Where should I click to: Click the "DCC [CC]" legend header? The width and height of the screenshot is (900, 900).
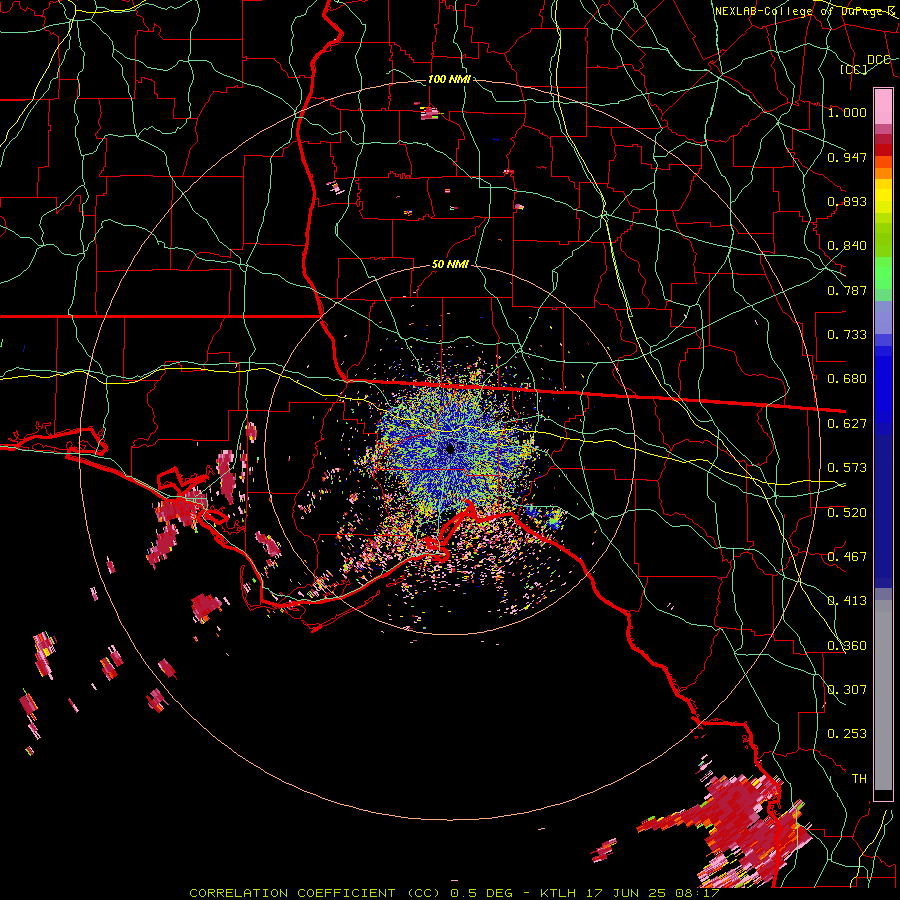click(864, 64)
